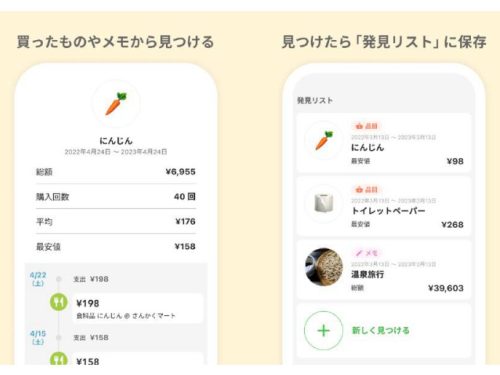Select 新しく見つける link

[x=381, y=330]
